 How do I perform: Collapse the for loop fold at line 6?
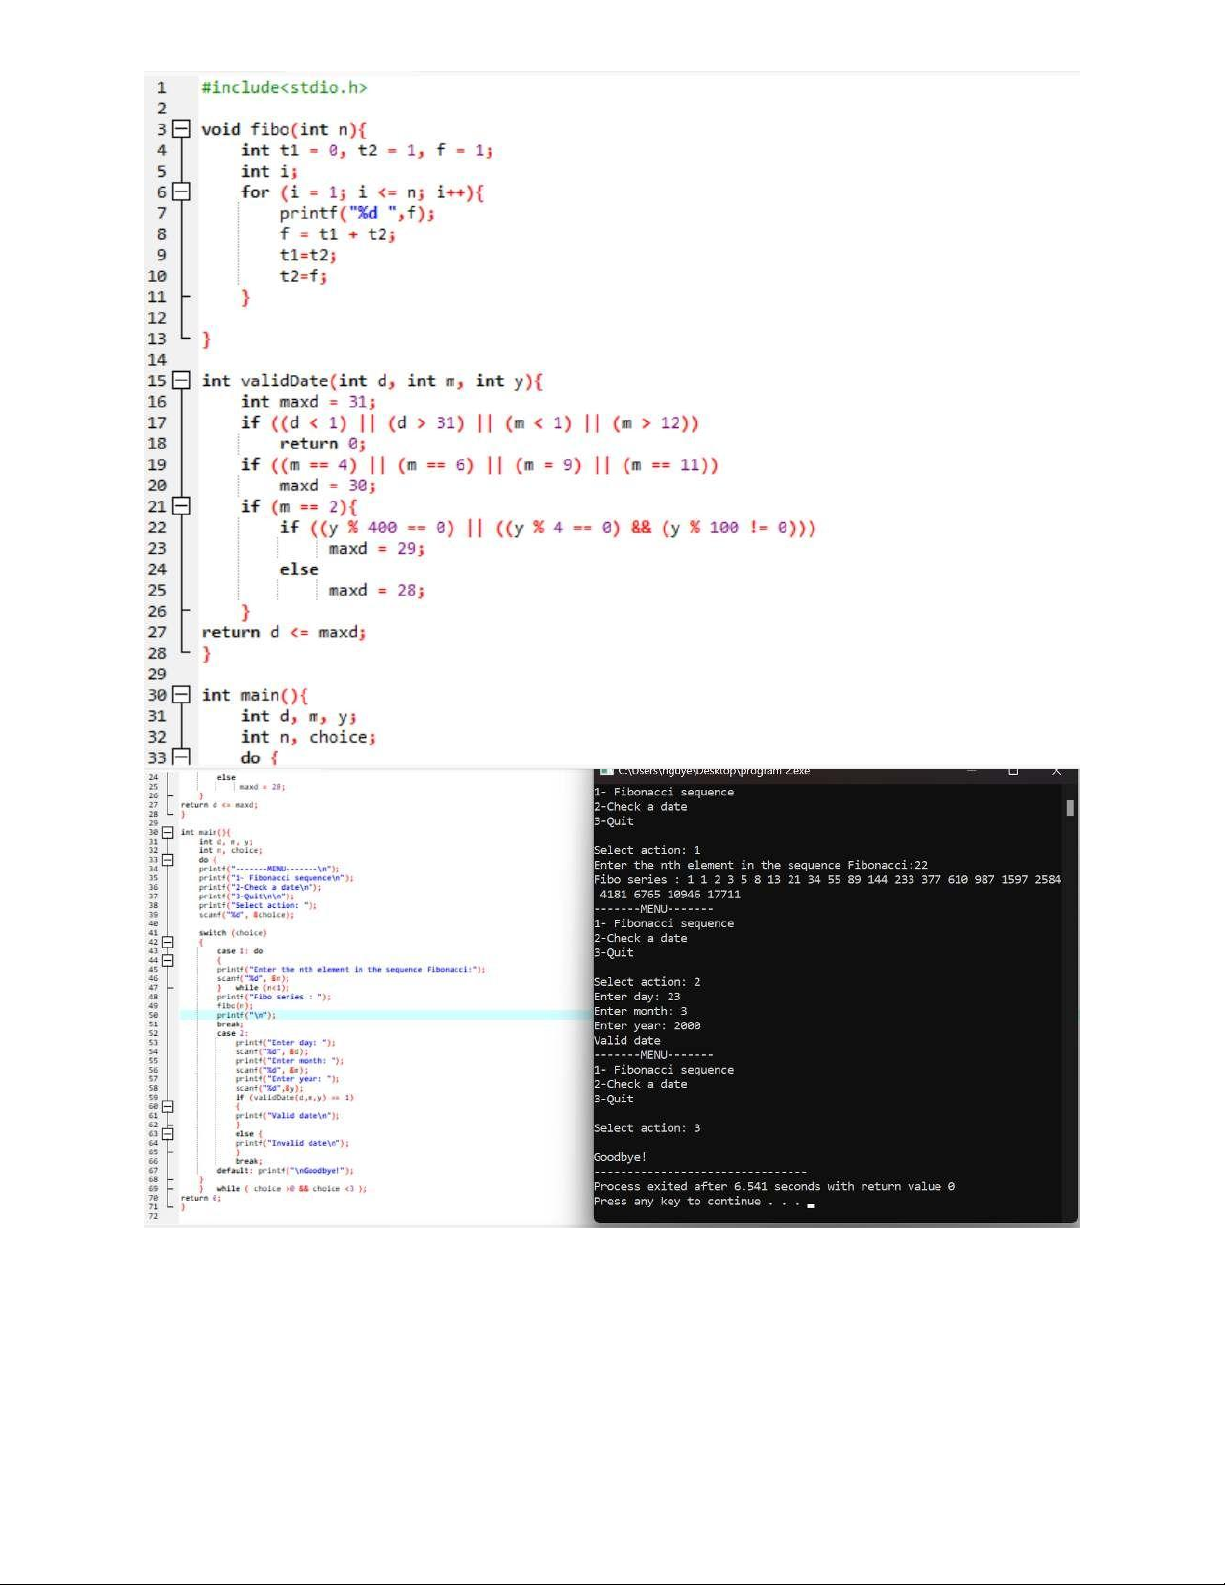click(x=181, y=192)
